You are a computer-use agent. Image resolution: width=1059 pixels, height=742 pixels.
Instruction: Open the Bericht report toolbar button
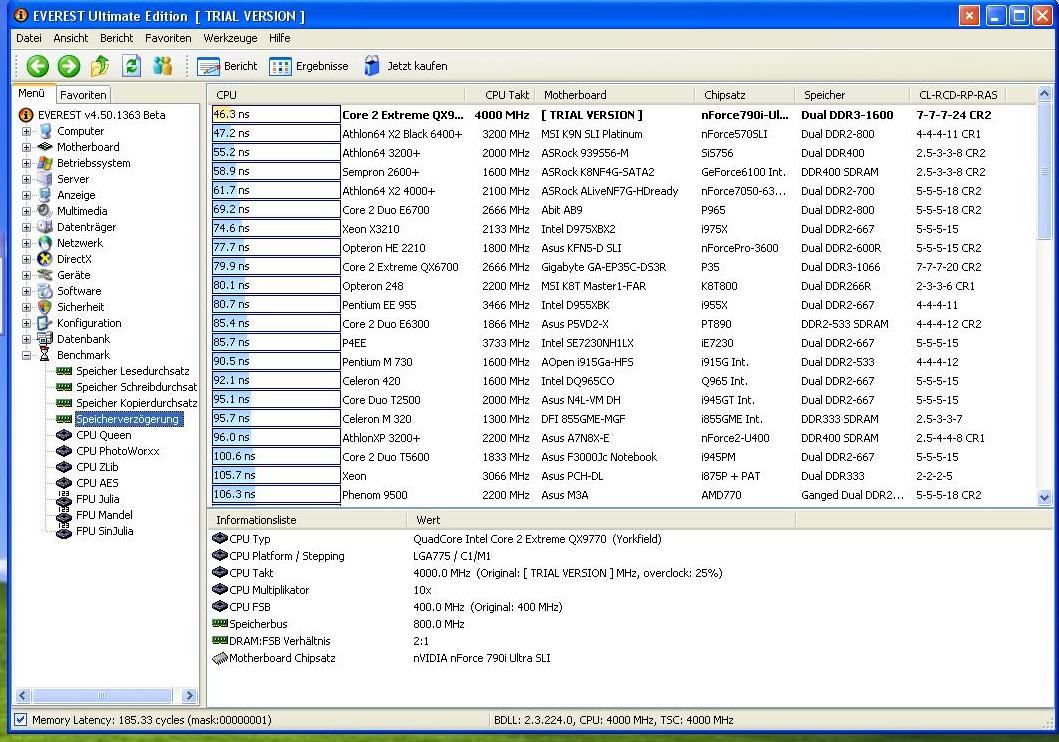227,66
